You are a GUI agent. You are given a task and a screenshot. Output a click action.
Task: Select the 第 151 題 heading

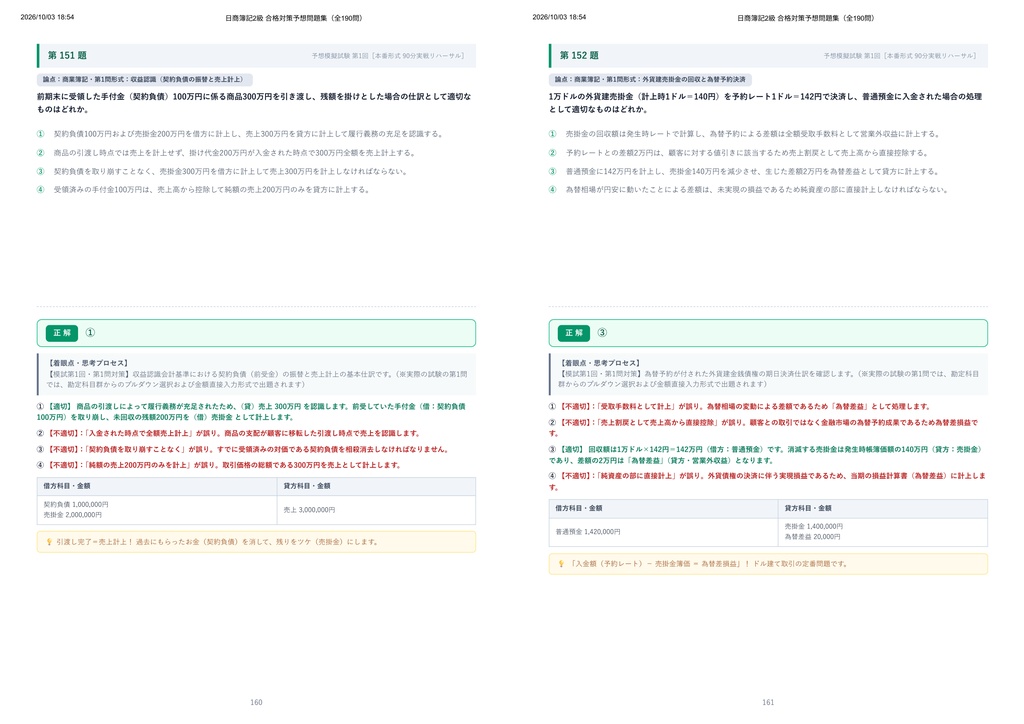pos(67,55)
